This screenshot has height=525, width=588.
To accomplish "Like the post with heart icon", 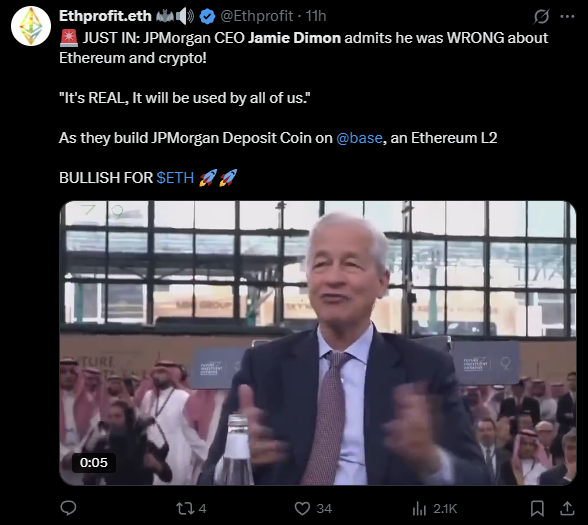I will pos(302,508).
